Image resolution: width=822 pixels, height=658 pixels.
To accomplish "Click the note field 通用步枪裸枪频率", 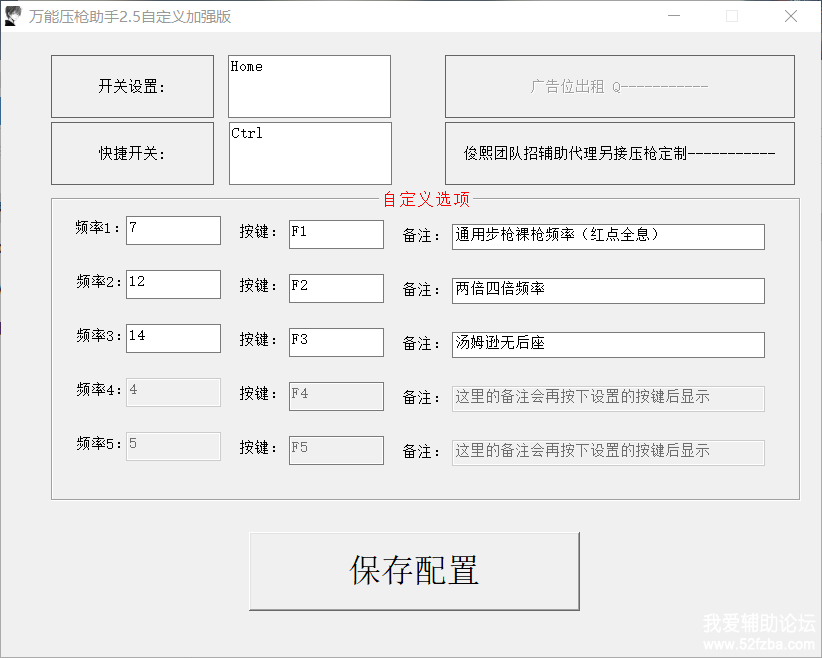I will tap(608, 237).
